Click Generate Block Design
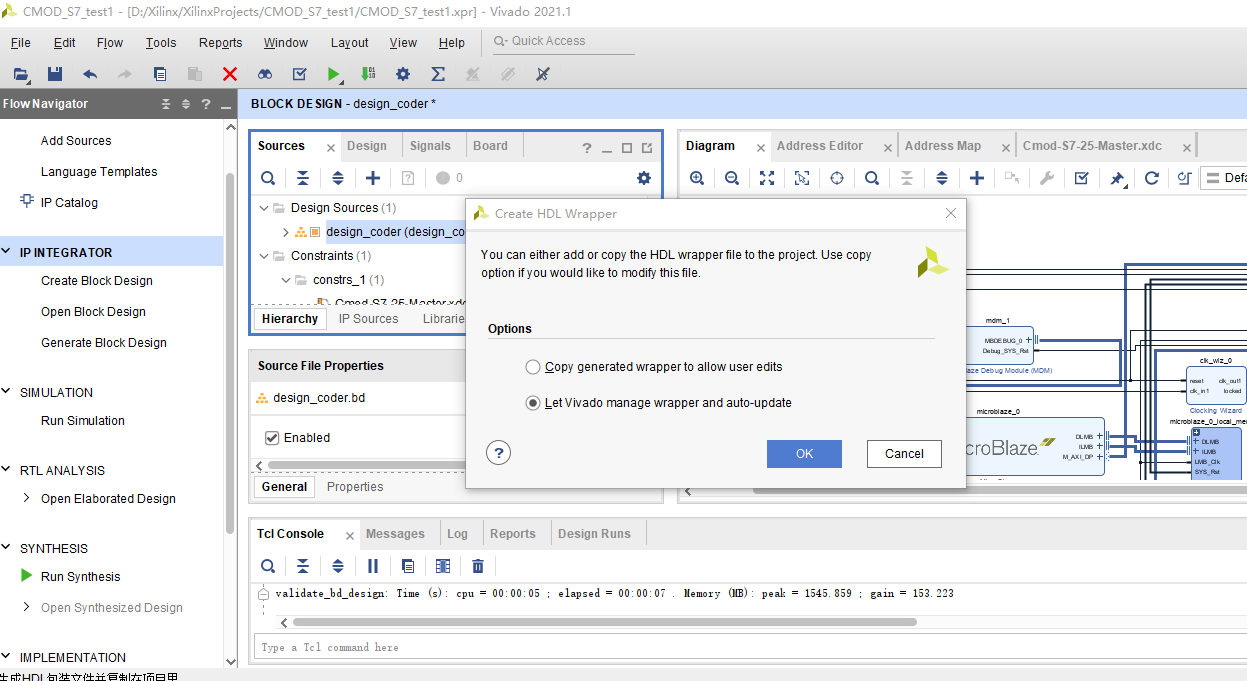This screenshot has height=681, width=1247. 104,342
